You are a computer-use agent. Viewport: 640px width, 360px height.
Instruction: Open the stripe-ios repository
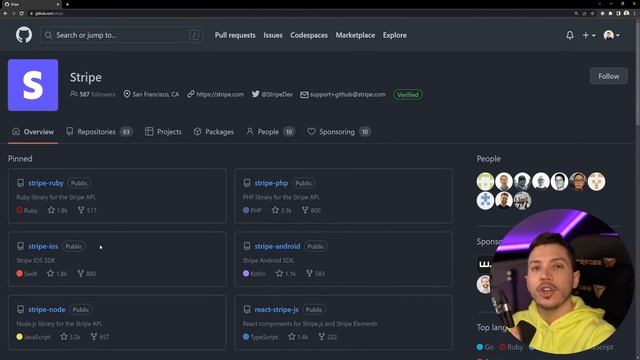pos(43,246)
